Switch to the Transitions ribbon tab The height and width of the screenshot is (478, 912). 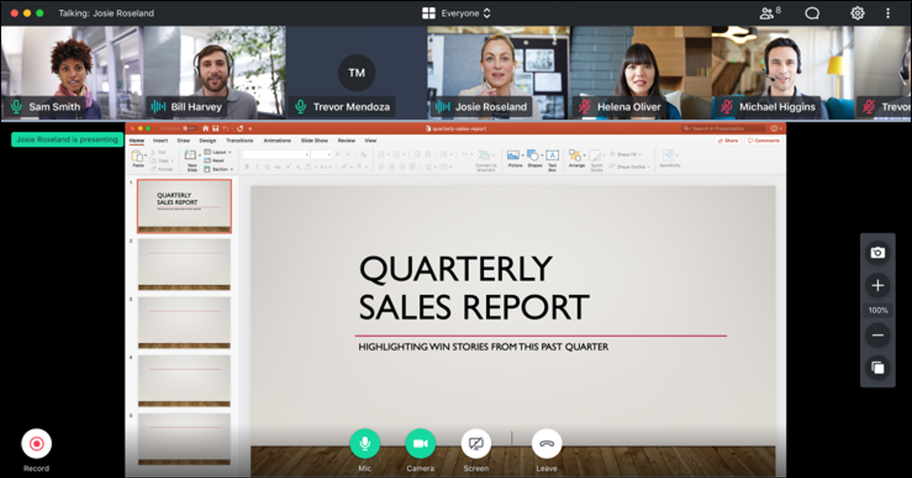click(240, 141)
